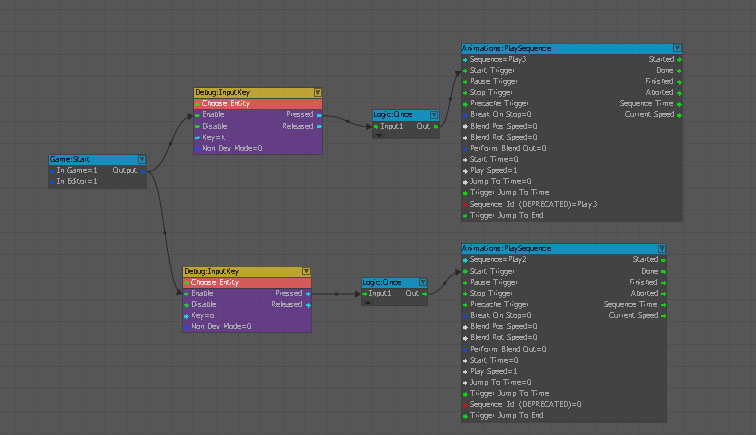756x435 pixels.
Task: Select the Debug:InputKey title bar of the Key=k node
Action: pos(258,92)
